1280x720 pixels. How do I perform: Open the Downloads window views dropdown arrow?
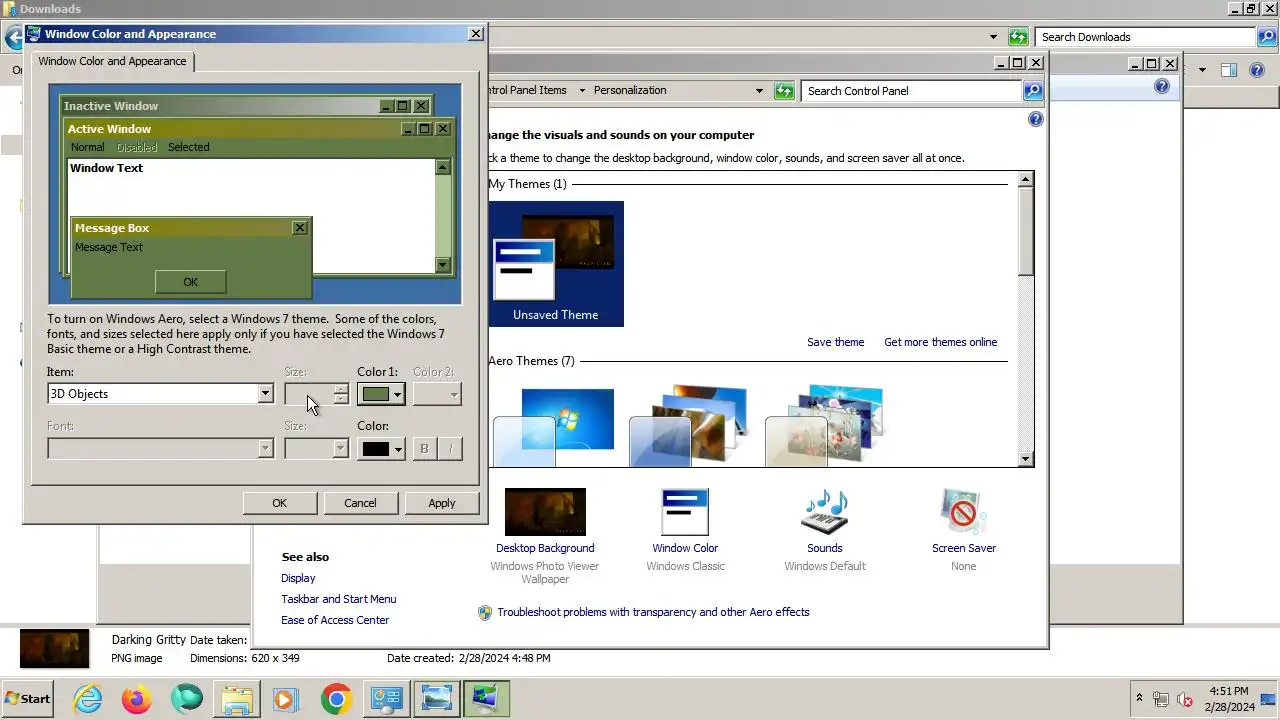pos(1202,70)
